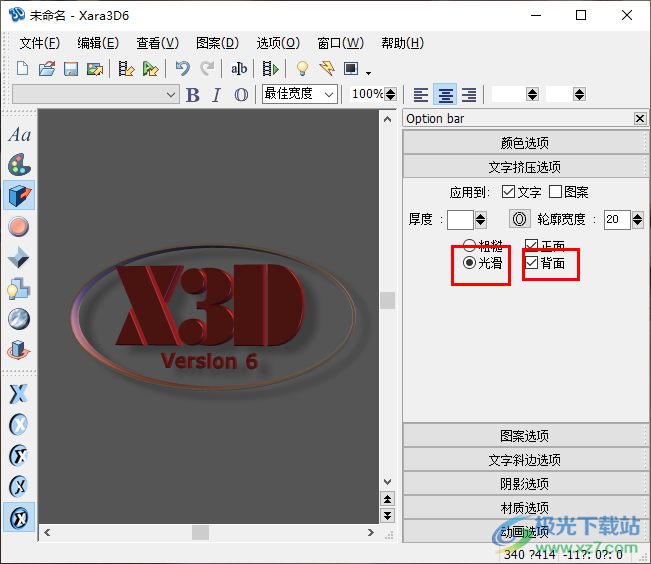Viewport: 651px width, 564px height.
Task: Select the 光滑 radio button
Action: 469,262
